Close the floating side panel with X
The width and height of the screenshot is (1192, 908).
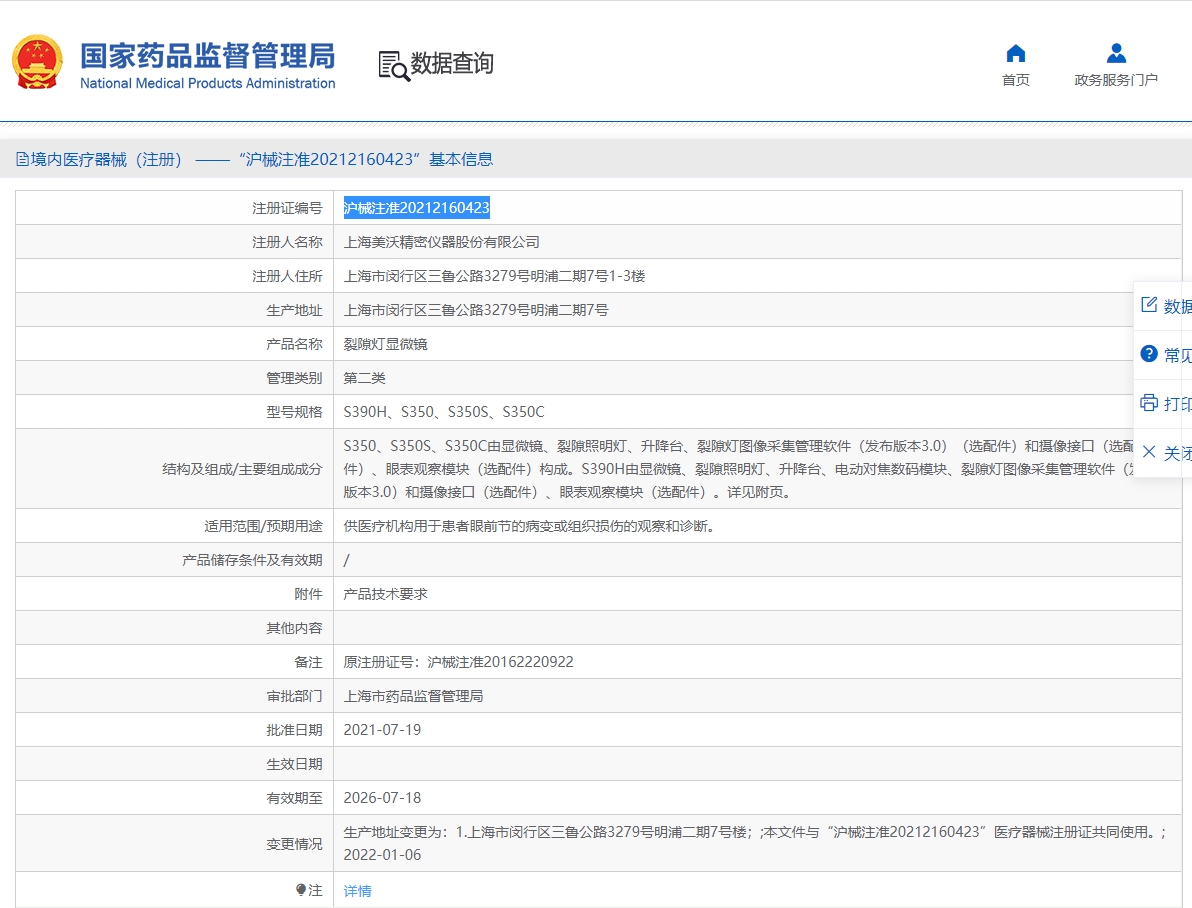[1149, 452]
